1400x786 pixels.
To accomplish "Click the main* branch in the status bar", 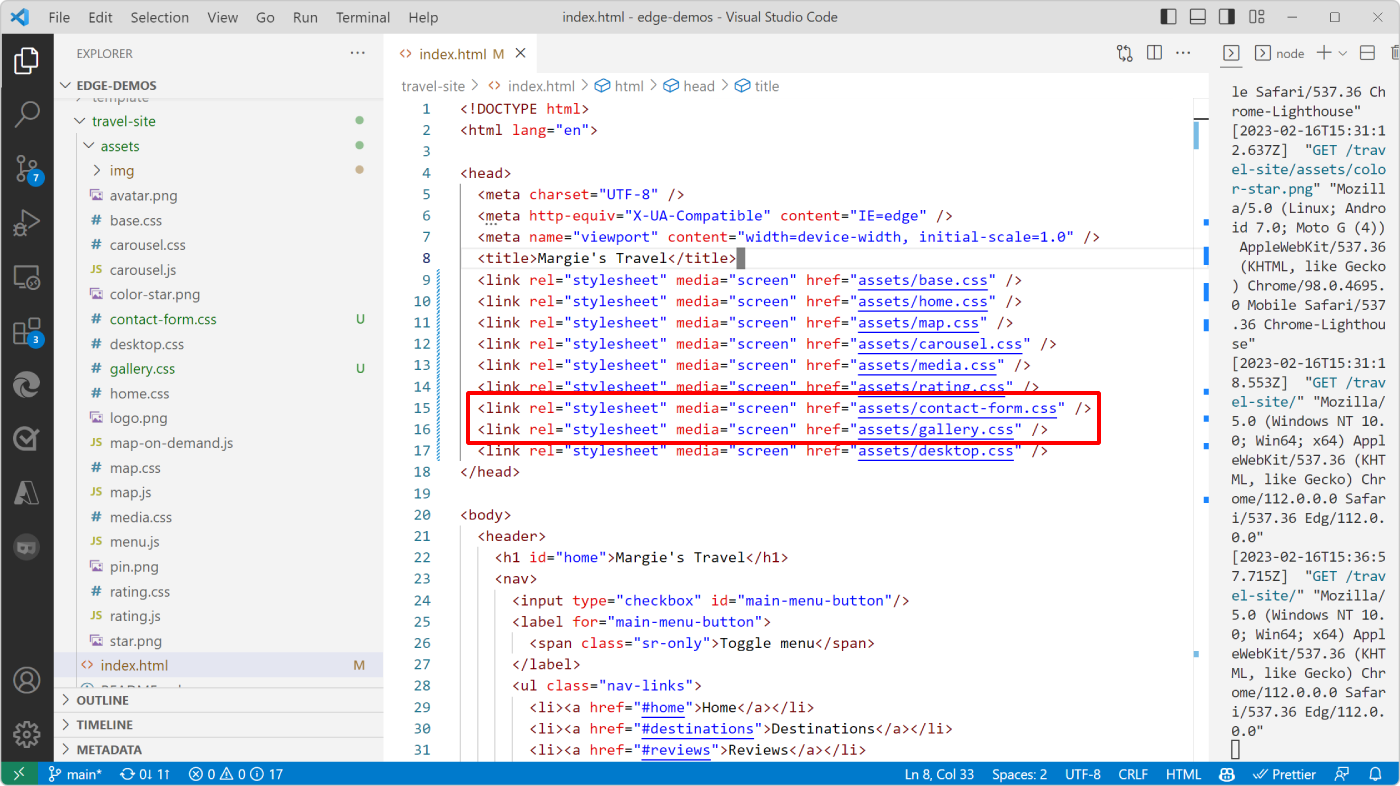I will click(x=75, y=773).
